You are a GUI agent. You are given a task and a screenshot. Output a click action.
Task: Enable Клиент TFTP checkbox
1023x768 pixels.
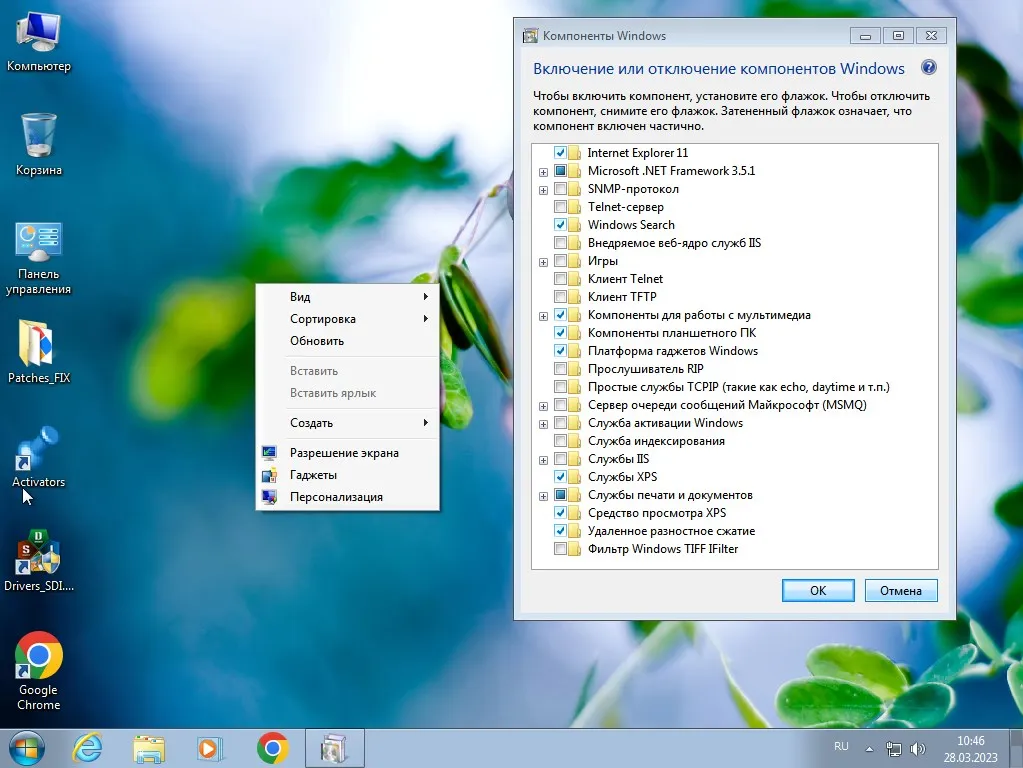point(560,297)
